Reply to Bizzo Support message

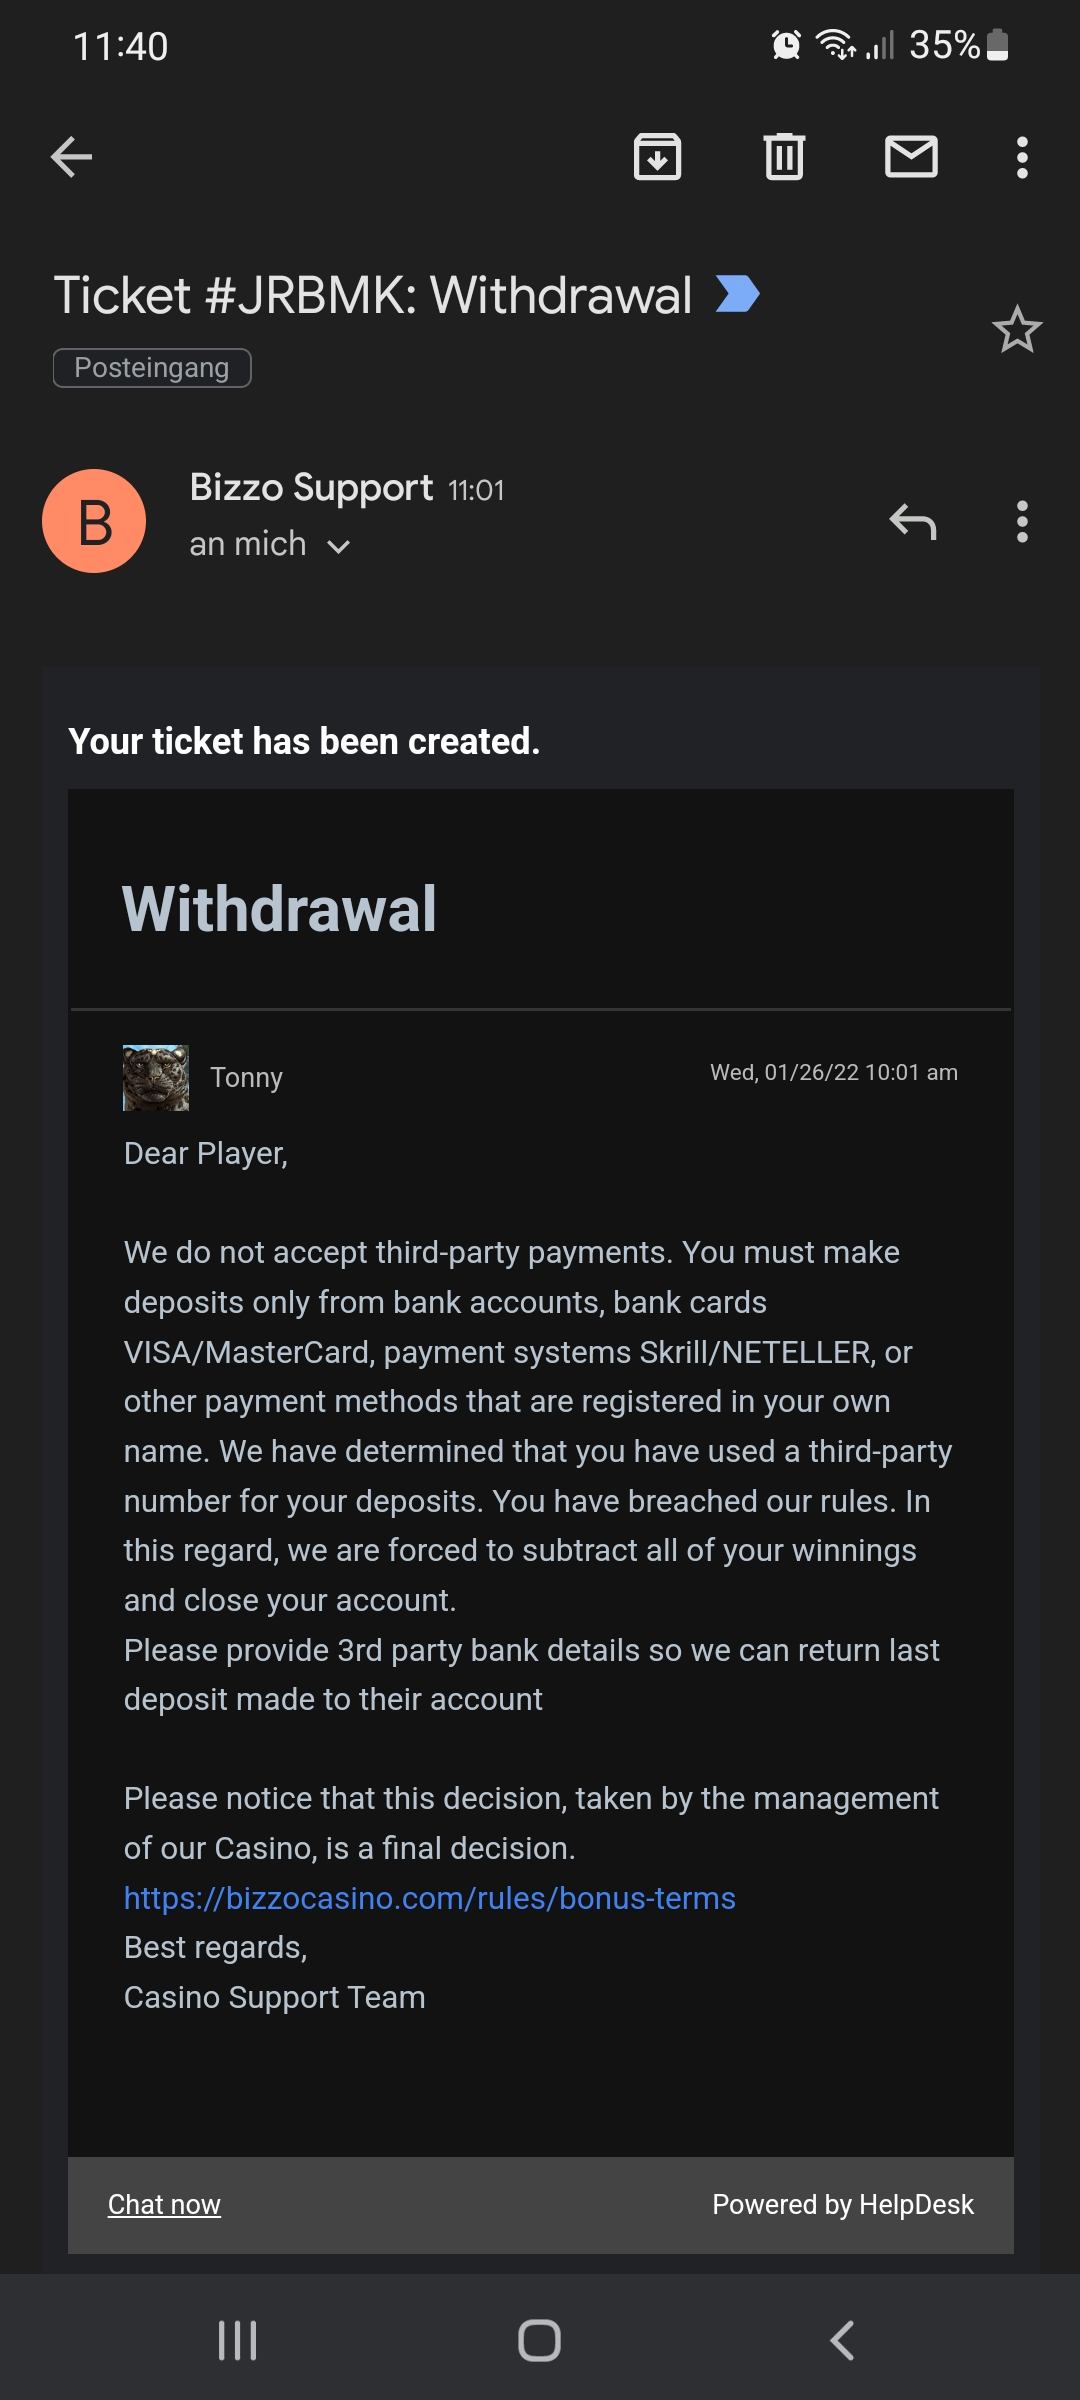(912, 521)
